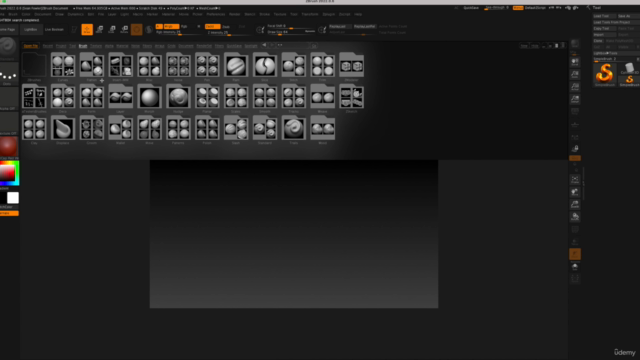Click the BPR render icon
The image size is (640, 360).
pos(575,43)
